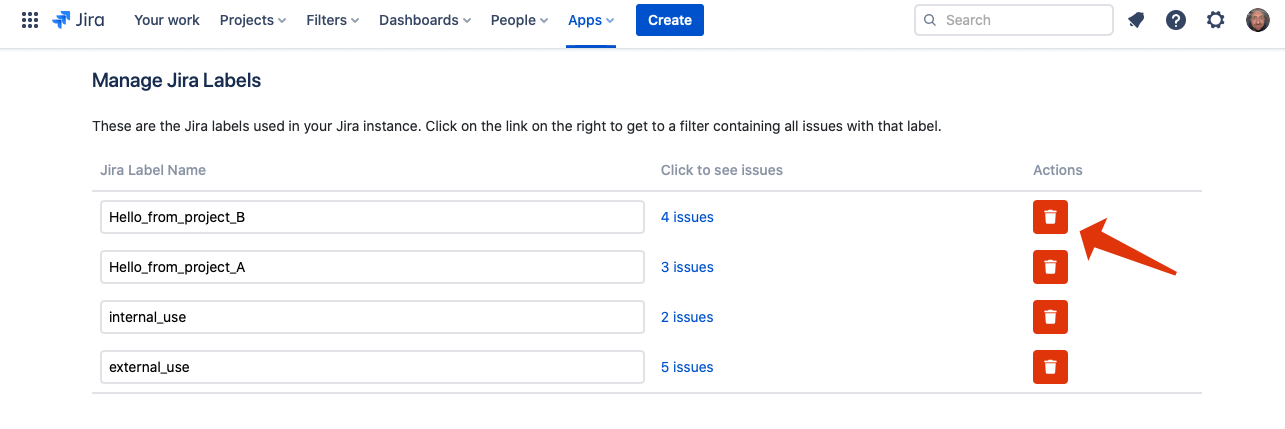Image resolution: width=1285 pixels, height=429 pixels.
Task: Open notifications bell icon
Action: [1136, 20]
